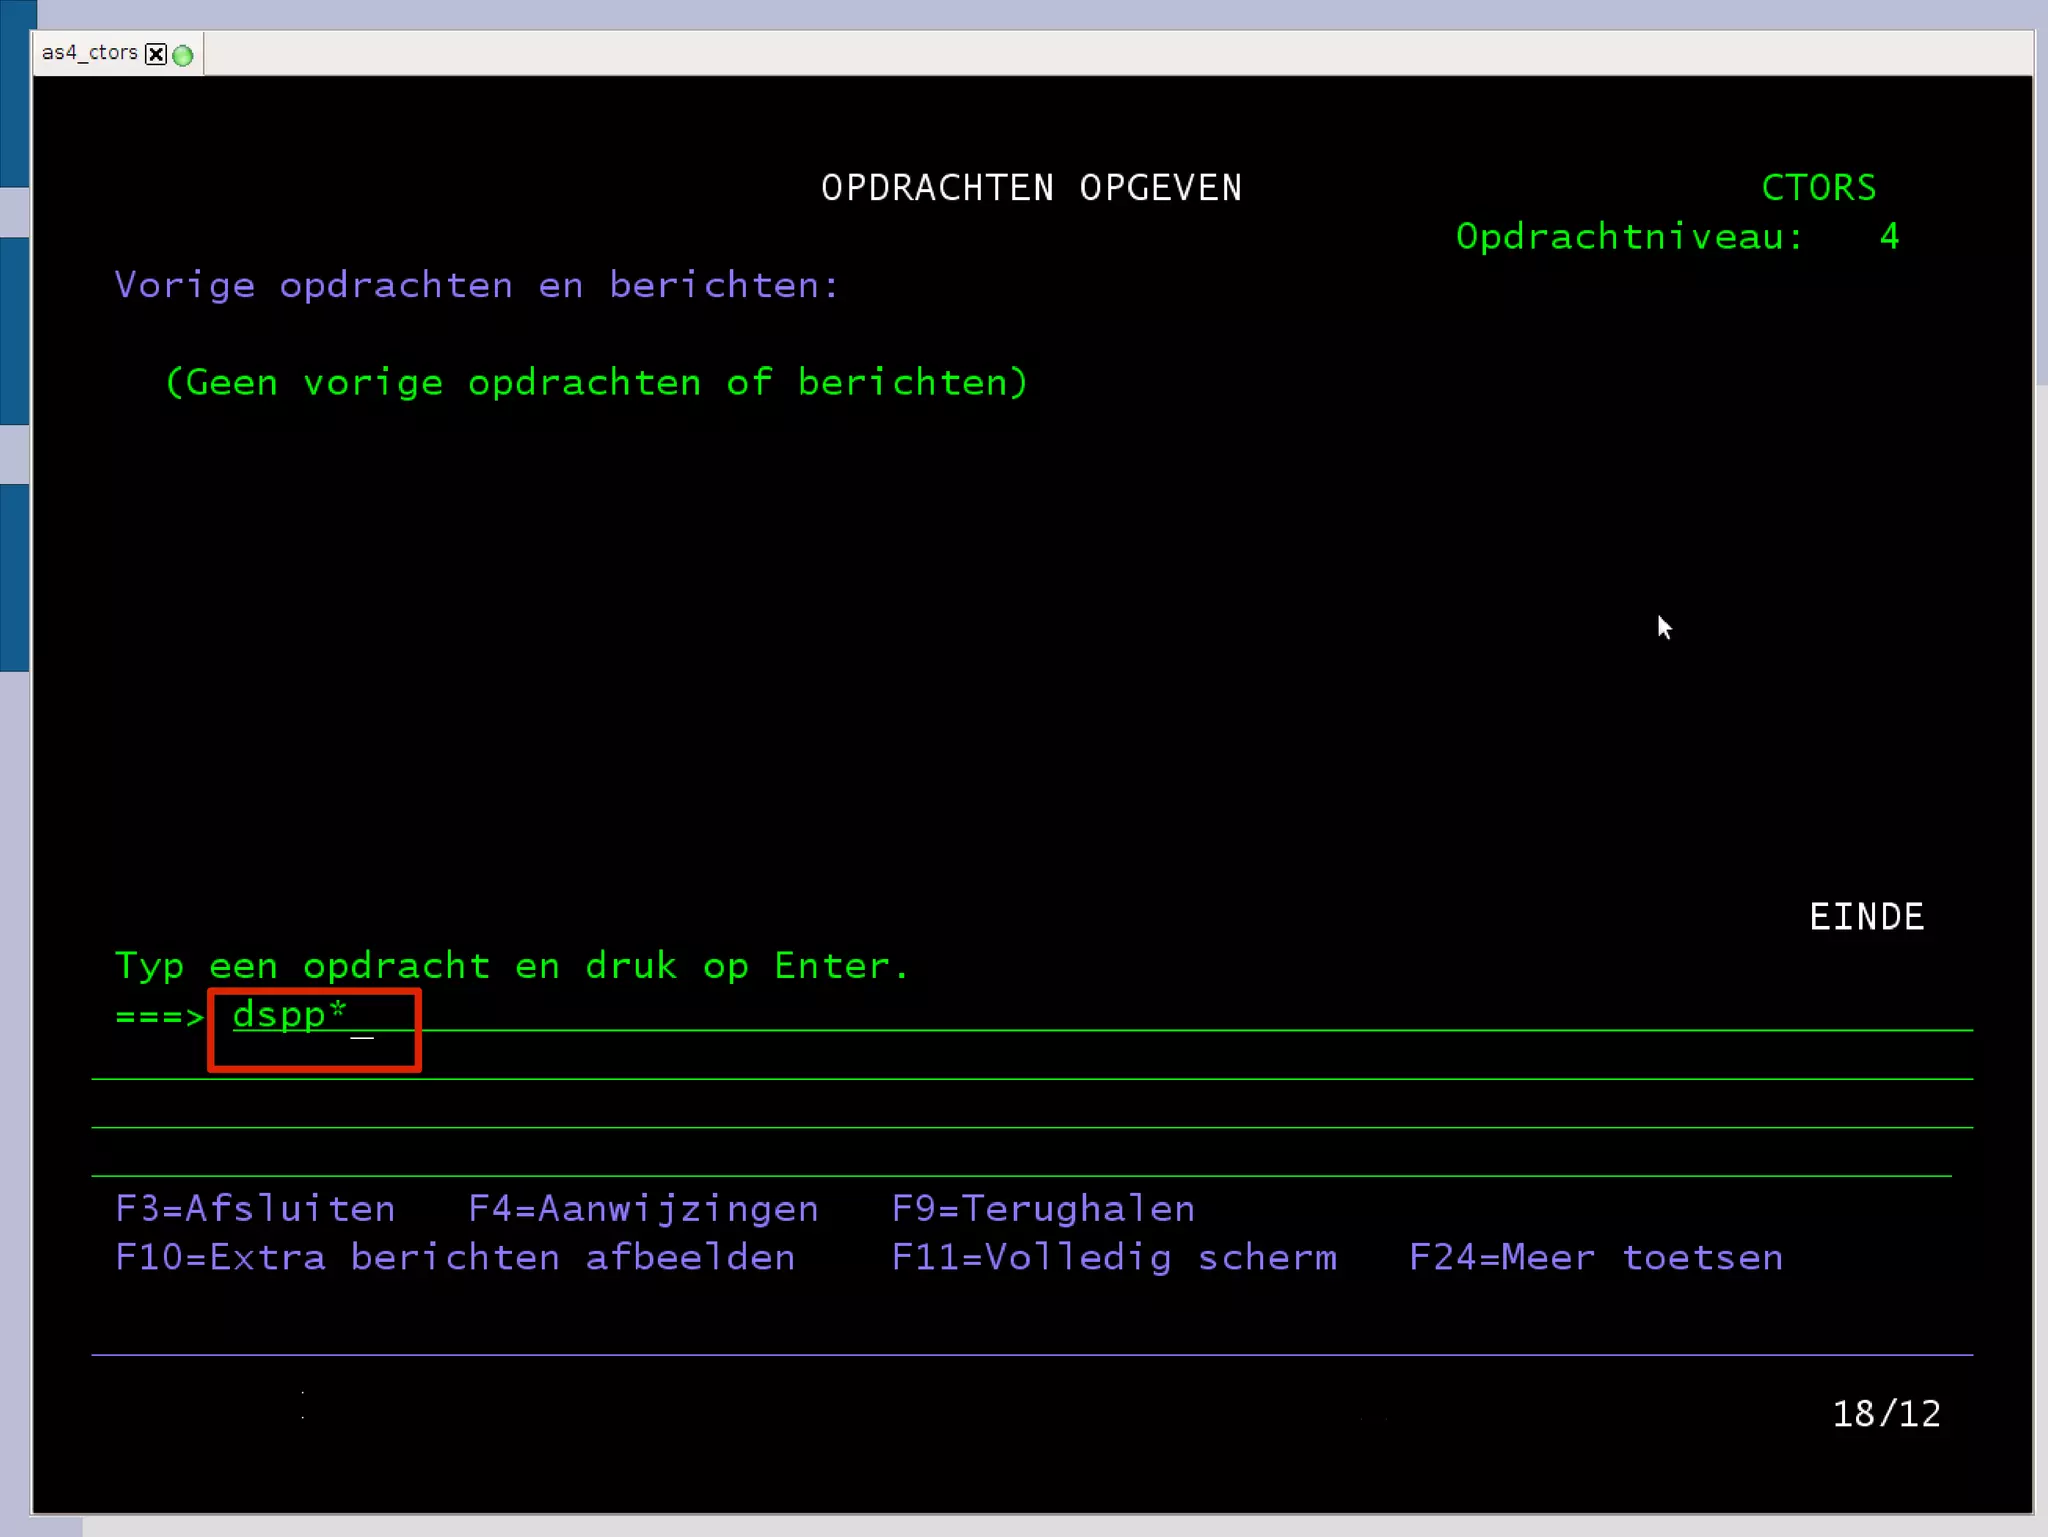Close the as4_ctors session tab
The height and width of the screenshot is (1537, 2048).
(x=156, y=54)
